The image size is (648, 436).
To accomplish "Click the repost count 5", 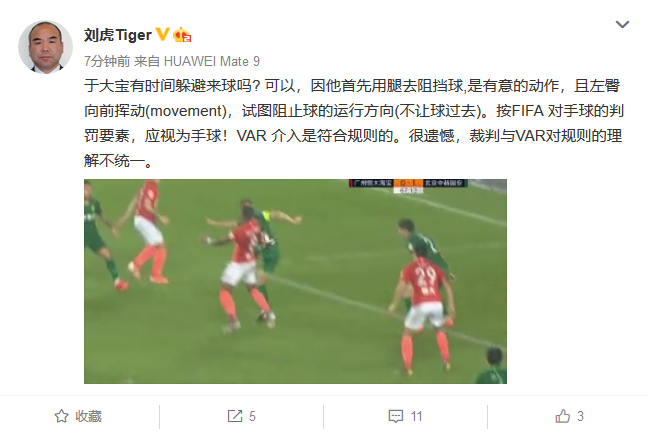I will point(252,416).
